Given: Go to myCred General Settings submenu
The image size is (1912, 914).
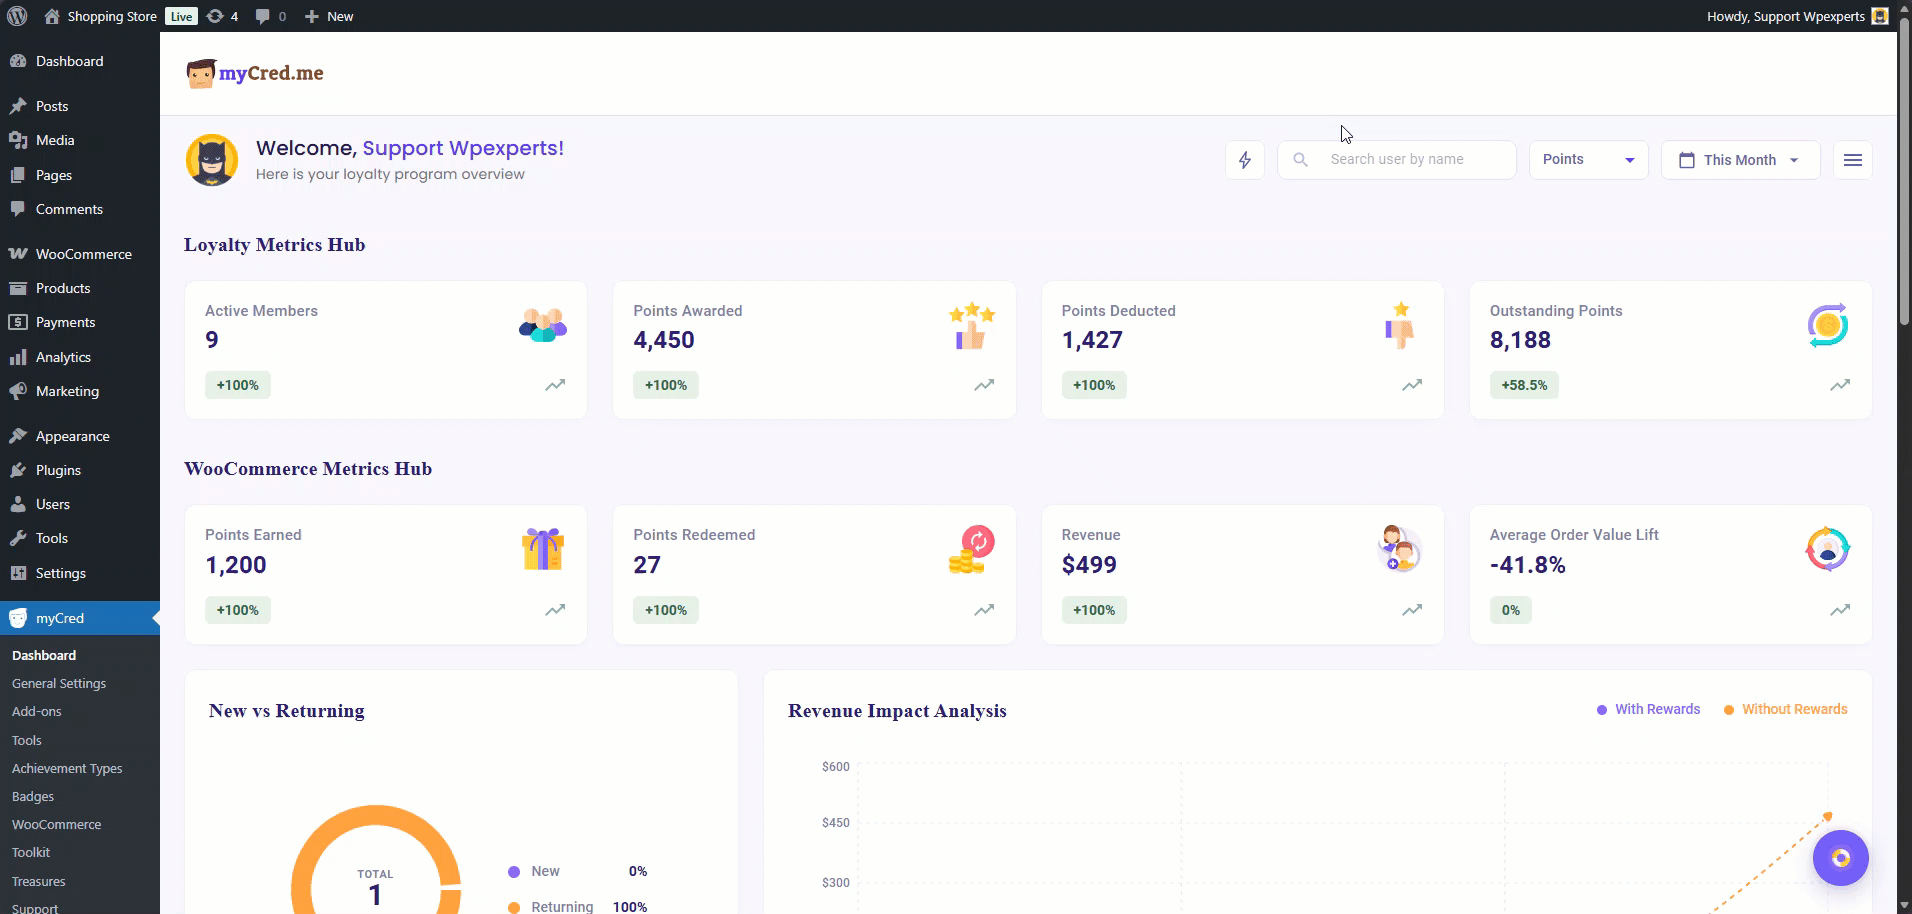Looking at the screenshot, I should click(x=59, y=683).
